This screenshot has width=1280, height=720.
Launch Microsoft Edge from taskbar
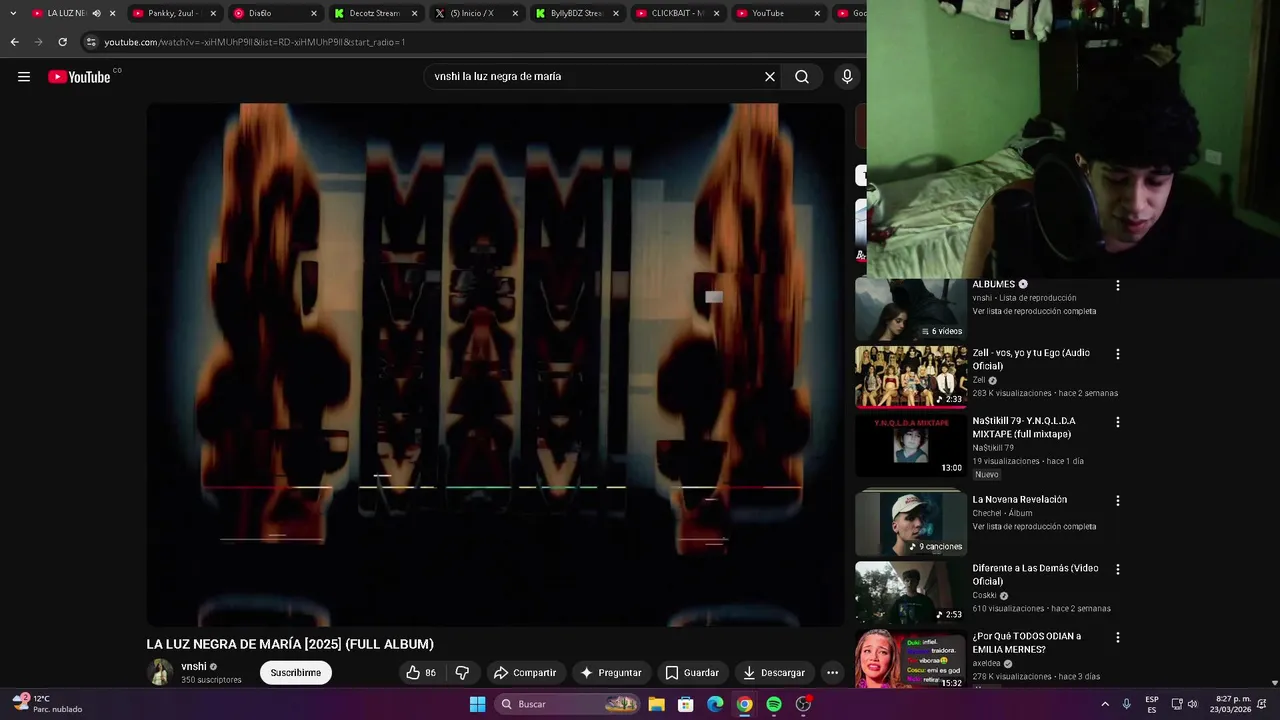[x=715, y=704]
